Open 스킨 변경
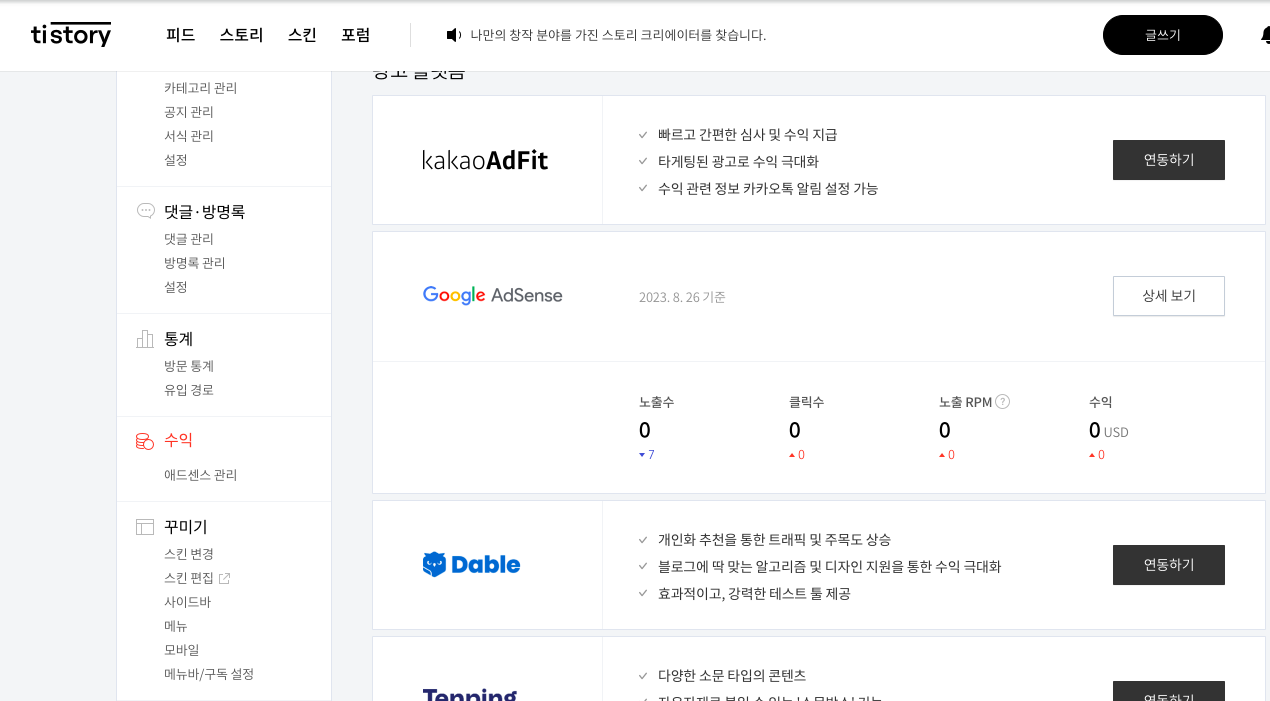The width and height of the screenshot is (1270, 701). (x=189, y=554)
